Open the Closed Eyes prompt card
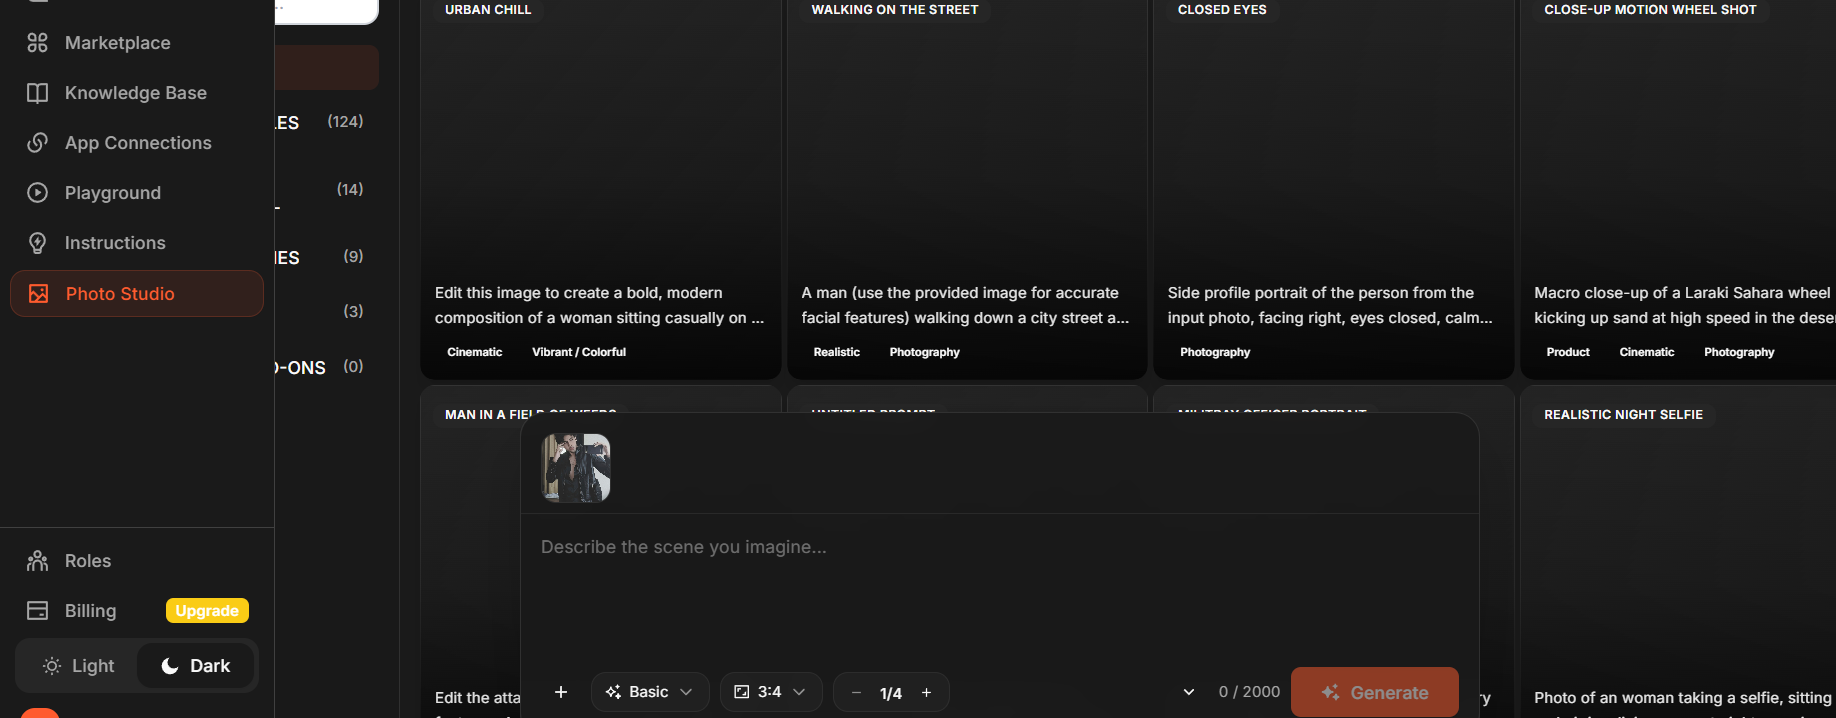1836x718 pixels. click(x=1333, y=188)
